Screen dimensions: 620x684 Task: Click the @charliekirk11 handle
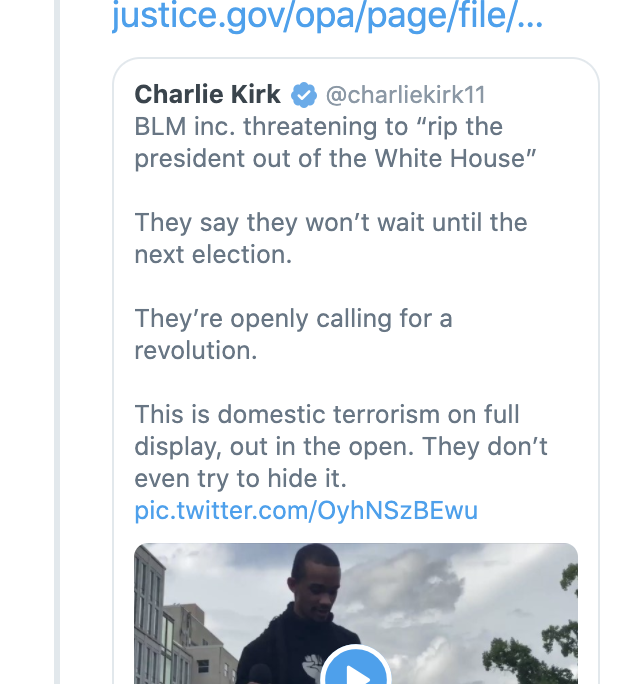click(406, 96)
